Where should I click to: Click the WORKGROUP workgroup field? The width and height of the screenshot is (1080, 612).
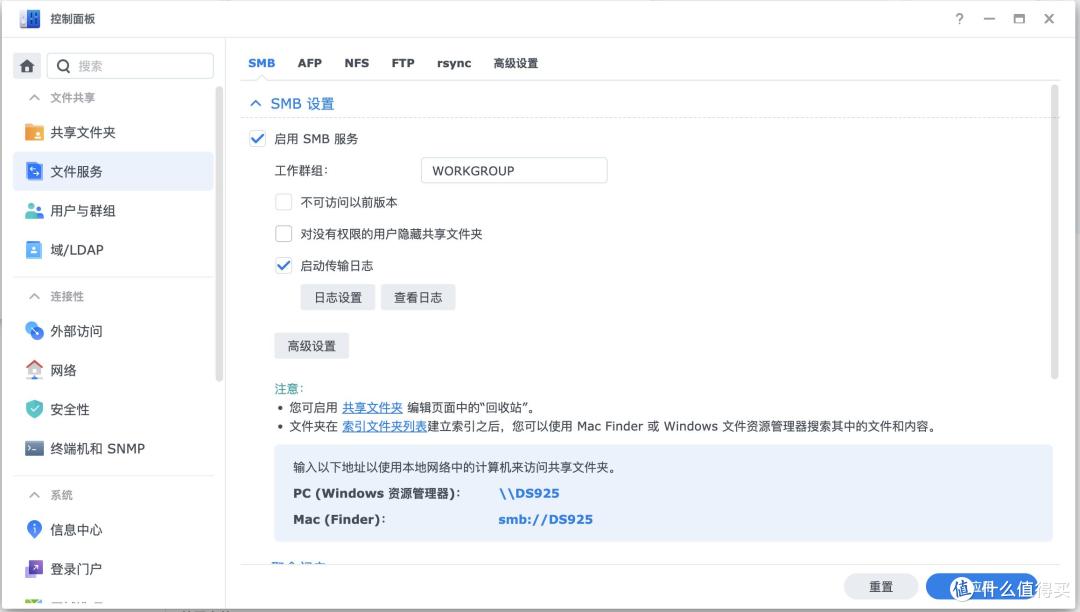pyautogui.click(x=514, y=171)
